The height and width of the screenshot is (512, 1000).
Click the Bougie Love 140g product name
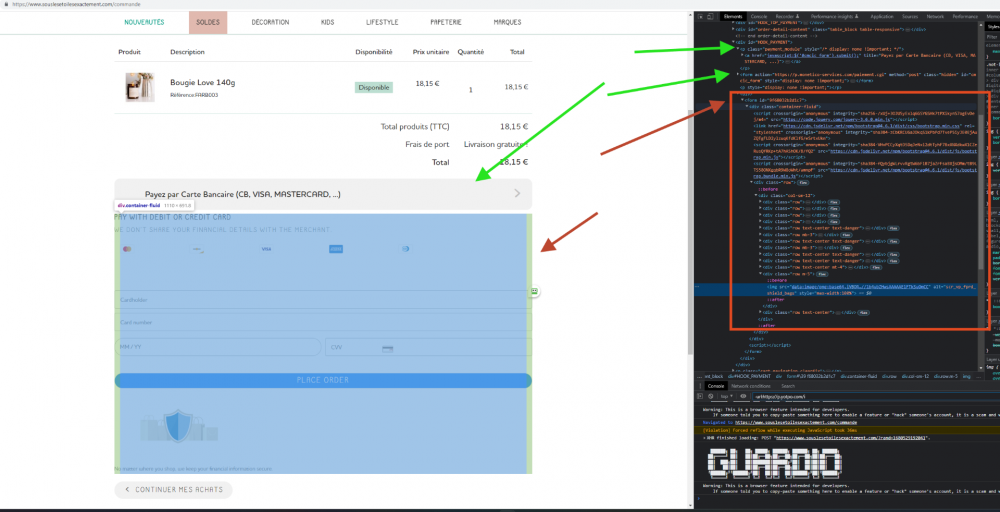203,83
